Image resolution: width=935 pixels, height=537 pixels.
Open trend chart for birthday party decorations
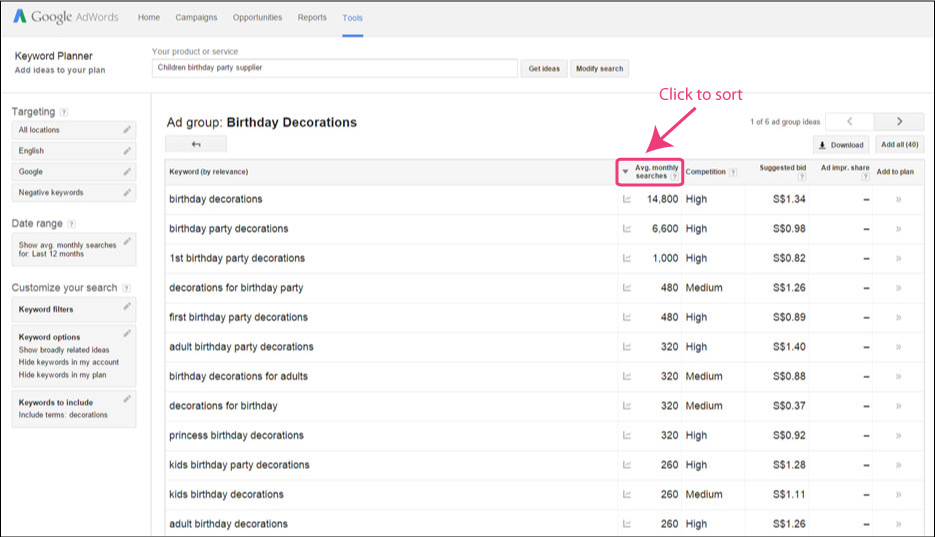pyautogui.click(x=627, y=229)
